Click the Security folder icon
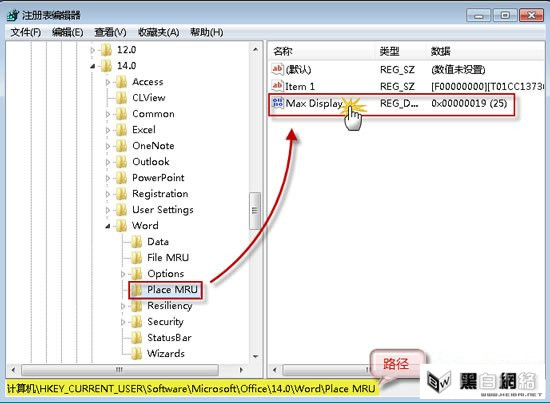 pos(136,322)
